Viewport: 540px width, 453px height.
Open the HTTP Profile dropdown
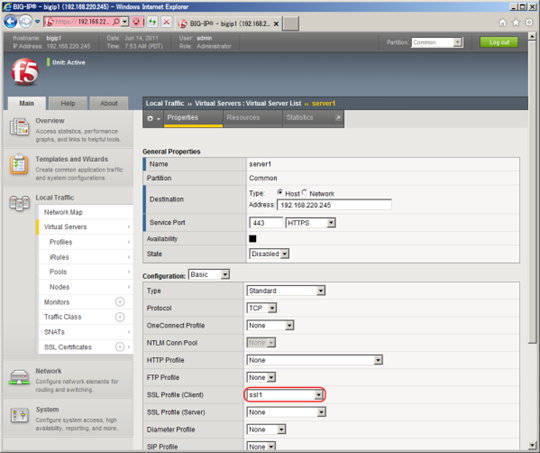click(315, 360)
